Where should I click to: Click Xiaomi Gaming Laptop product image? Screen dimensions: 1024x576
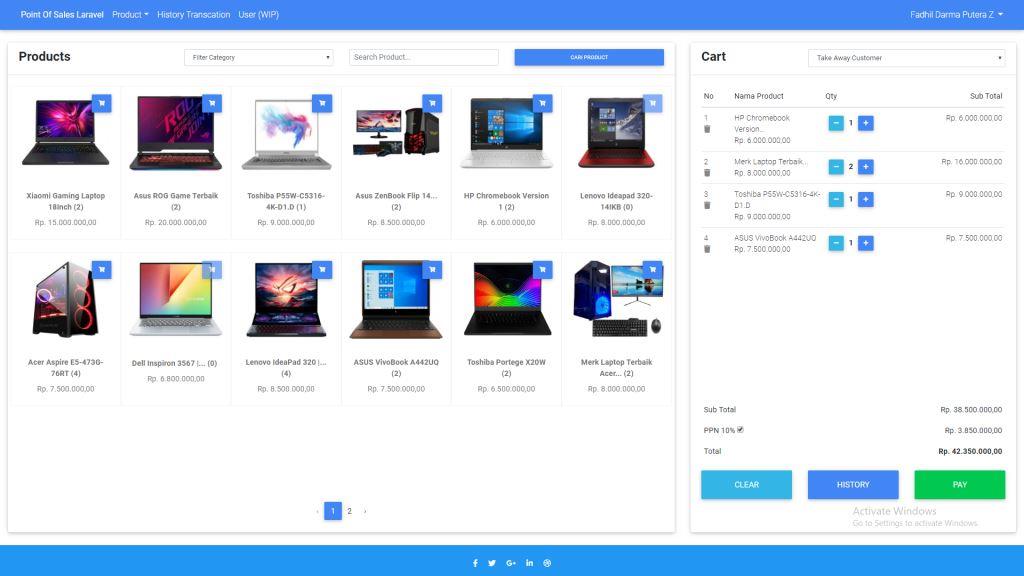click(65, 133)
